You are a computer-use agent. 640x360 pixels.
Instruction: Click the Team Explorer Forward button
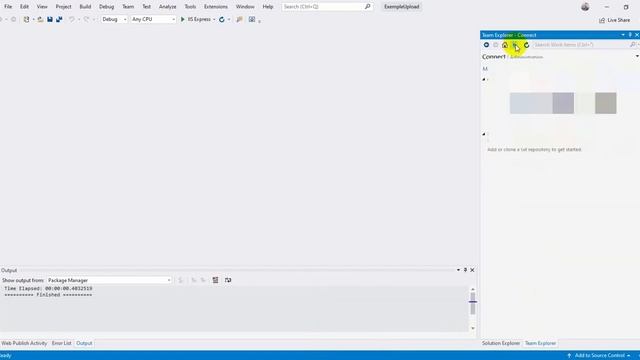[x=496, y=45]
